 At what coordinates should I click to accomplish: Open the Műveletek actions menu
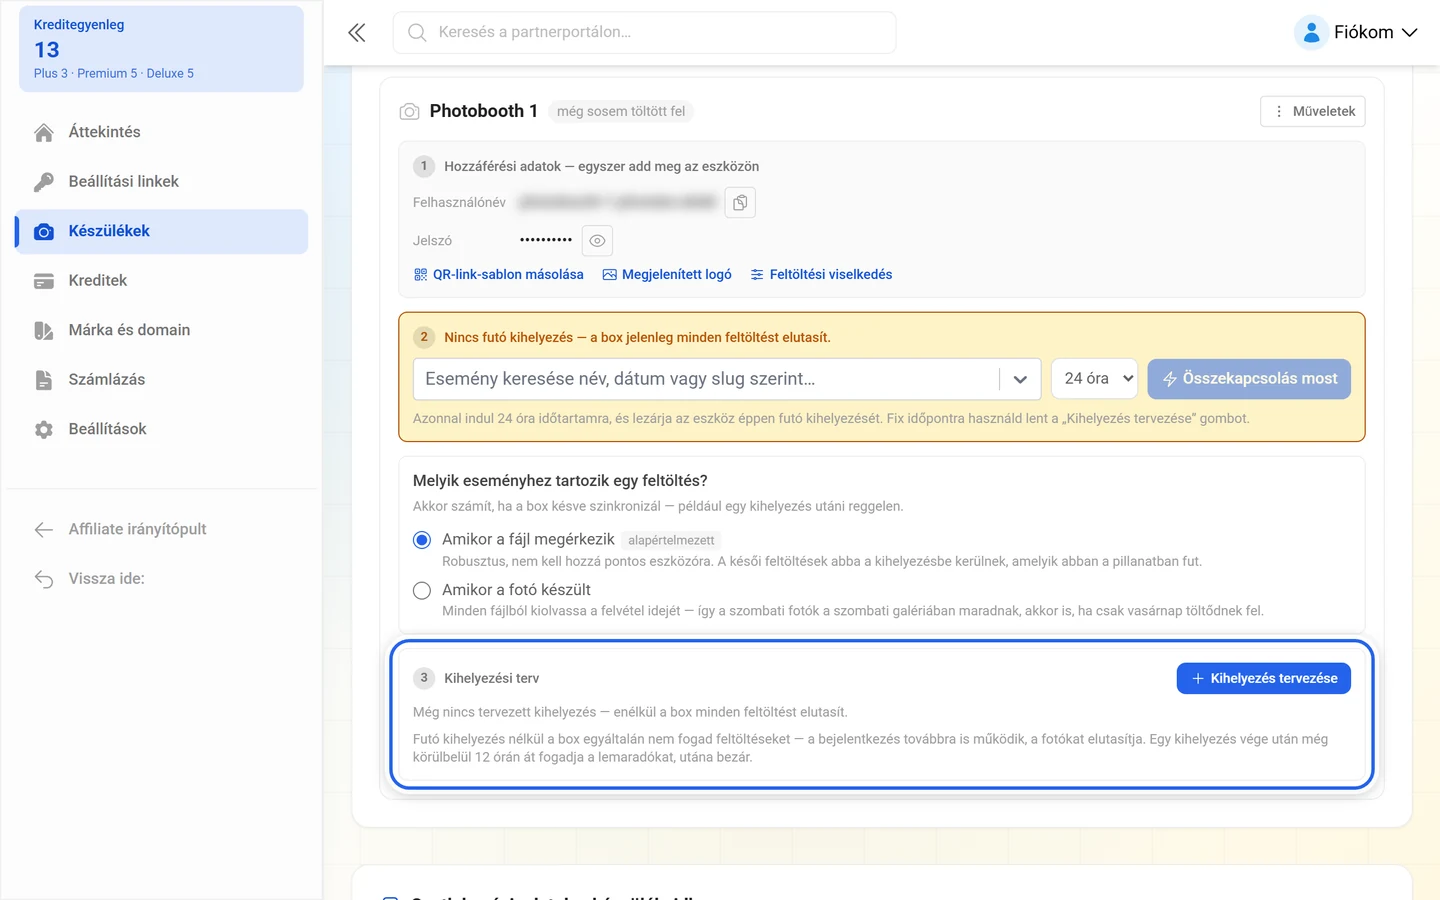[1313, 112]
